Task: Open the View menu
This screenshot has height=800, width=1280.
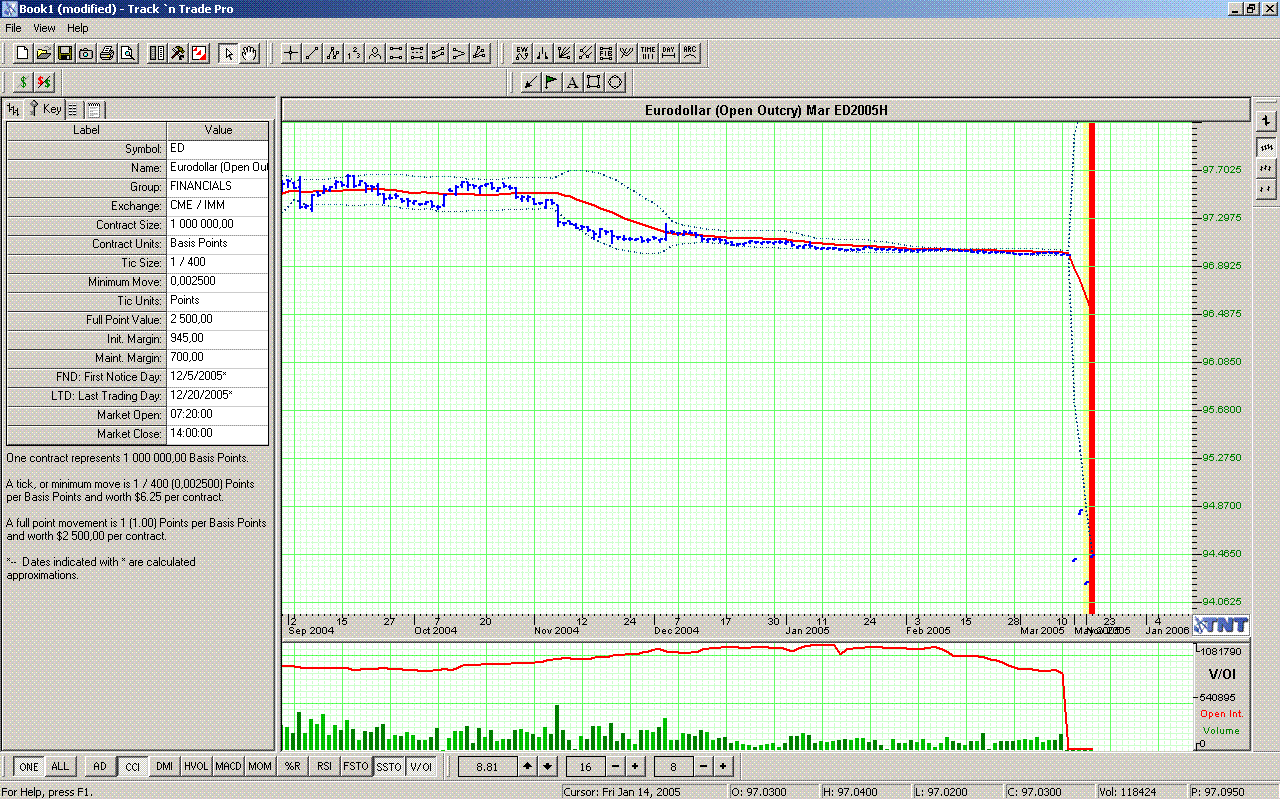Action: [x=44, y=28]
